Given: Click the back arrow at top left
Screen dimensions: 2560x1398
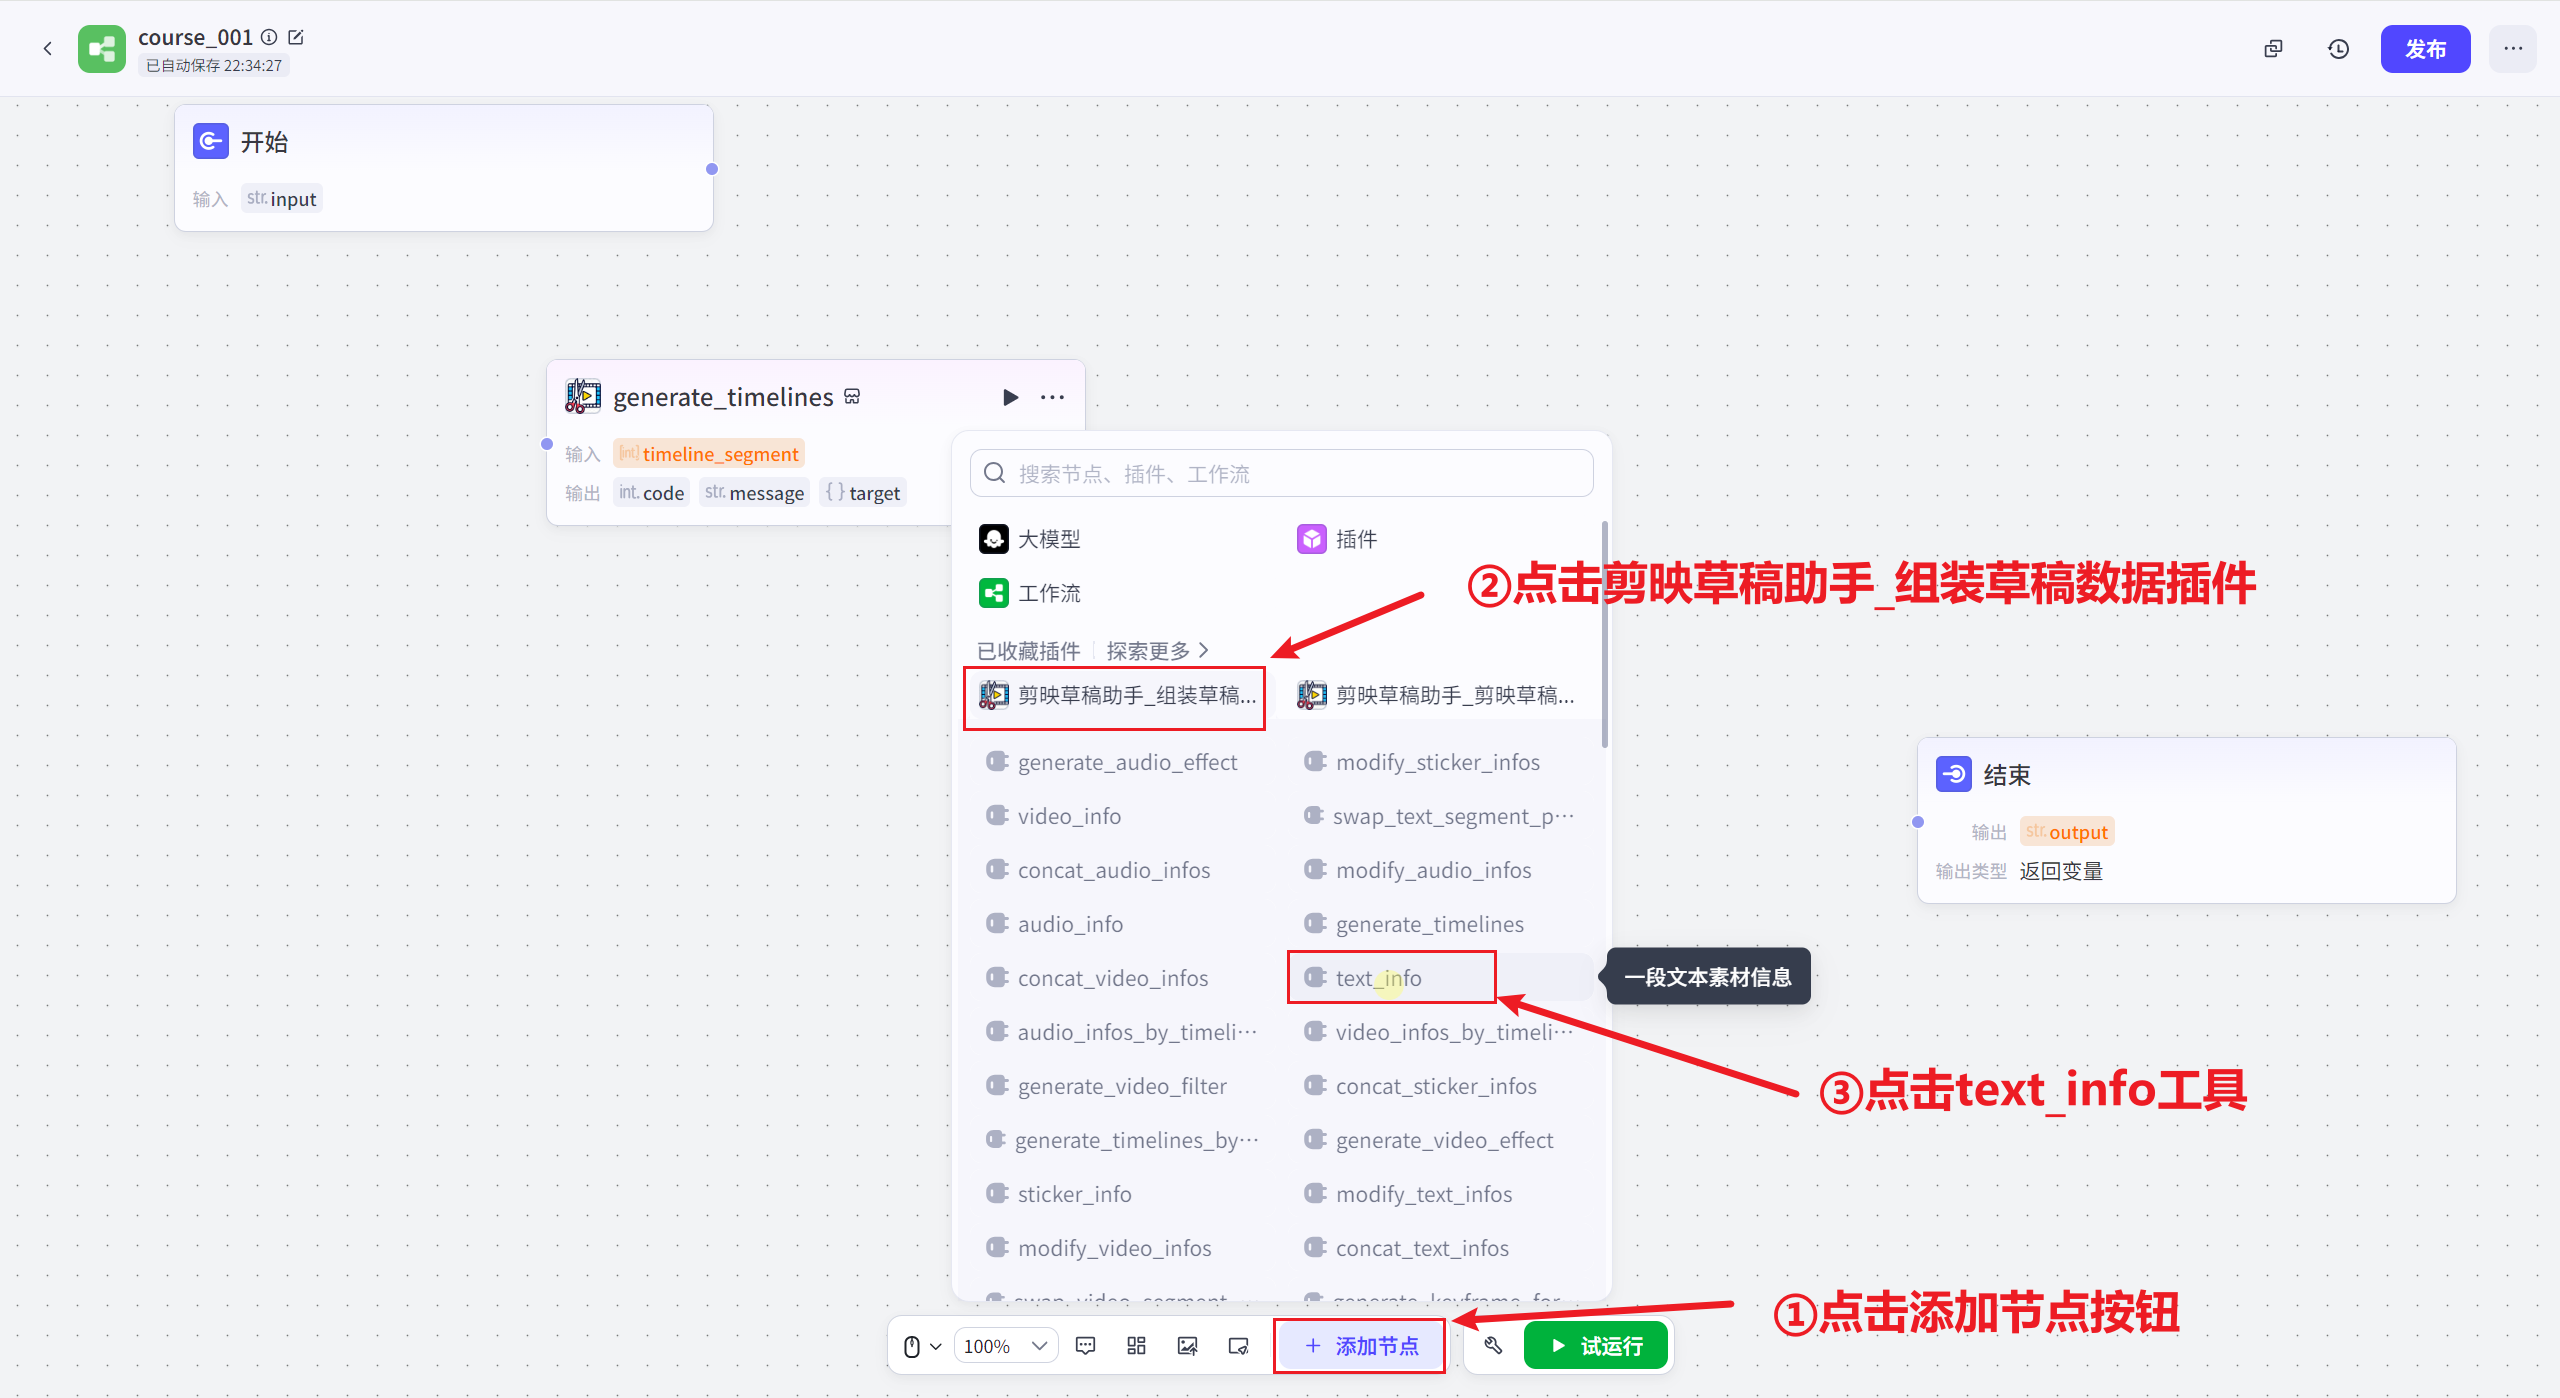Looking at the screenshot, I should tap(47, 48).
